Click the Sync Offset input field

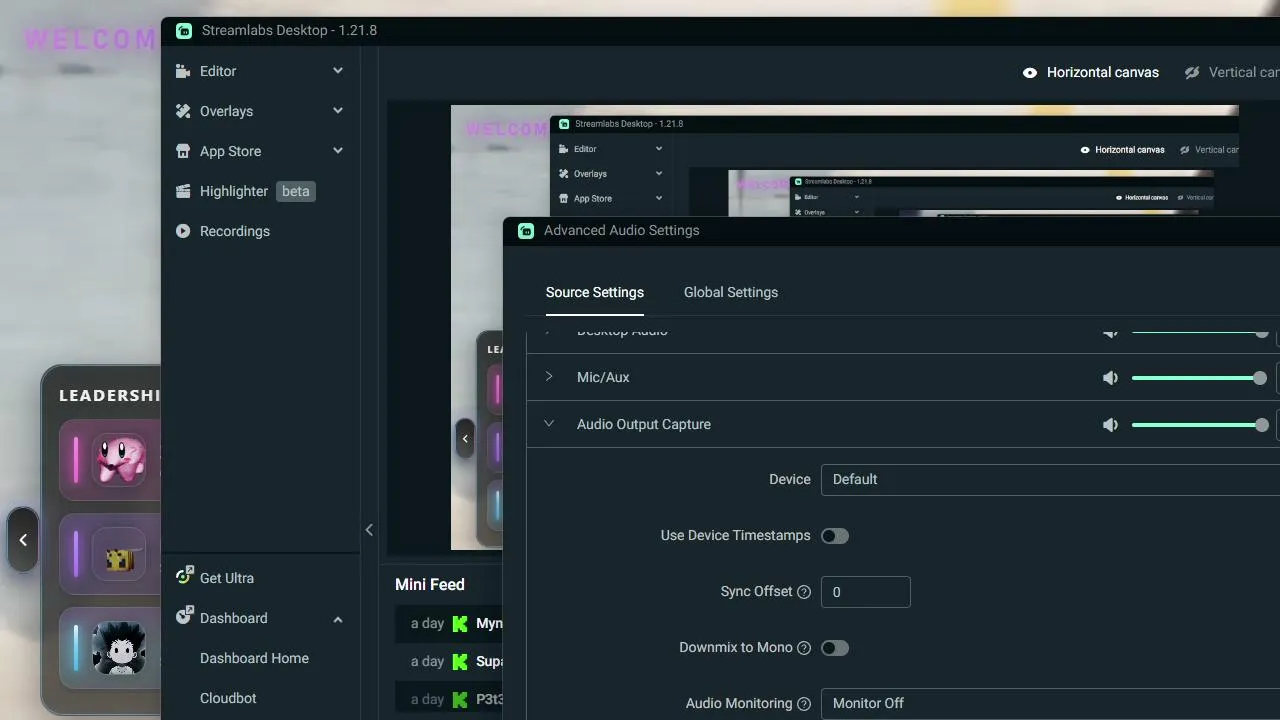[866, 592]
